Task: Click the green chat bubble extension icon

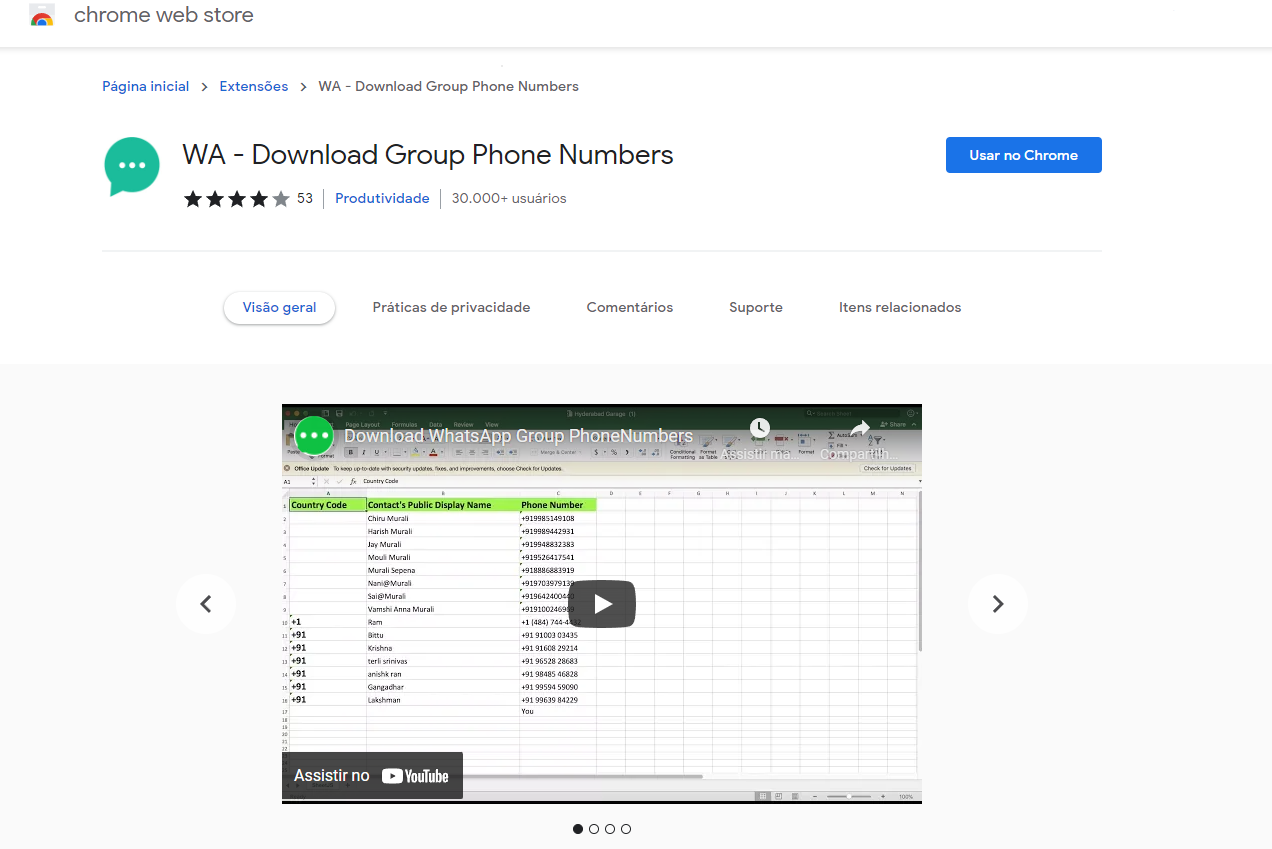Action: pos(132,166)
